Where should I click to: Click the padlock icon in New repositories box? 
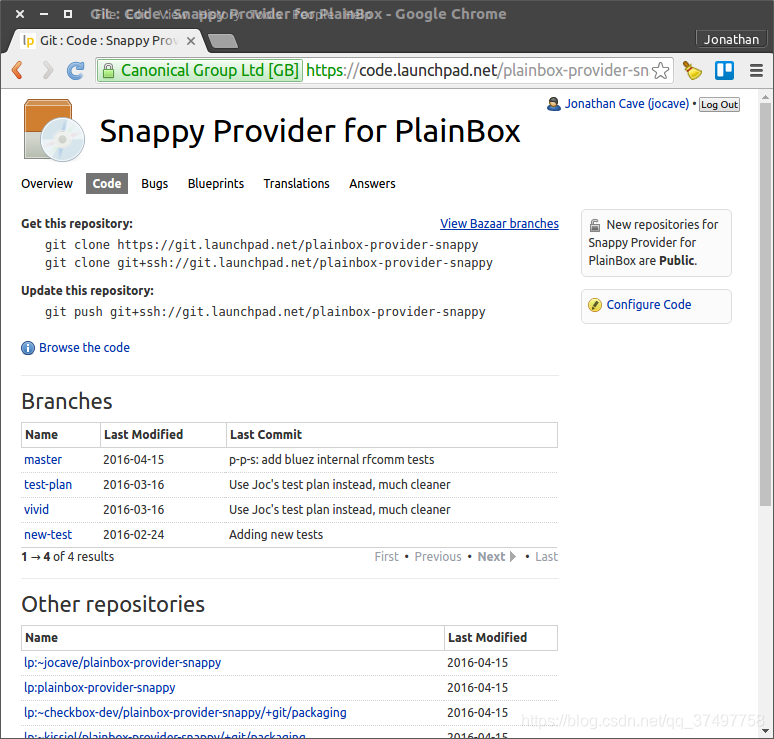point(595,225)
